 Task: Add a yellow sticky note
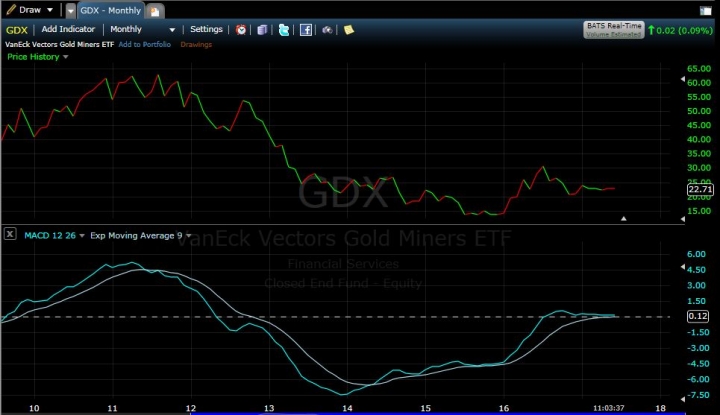coord(349,30)
